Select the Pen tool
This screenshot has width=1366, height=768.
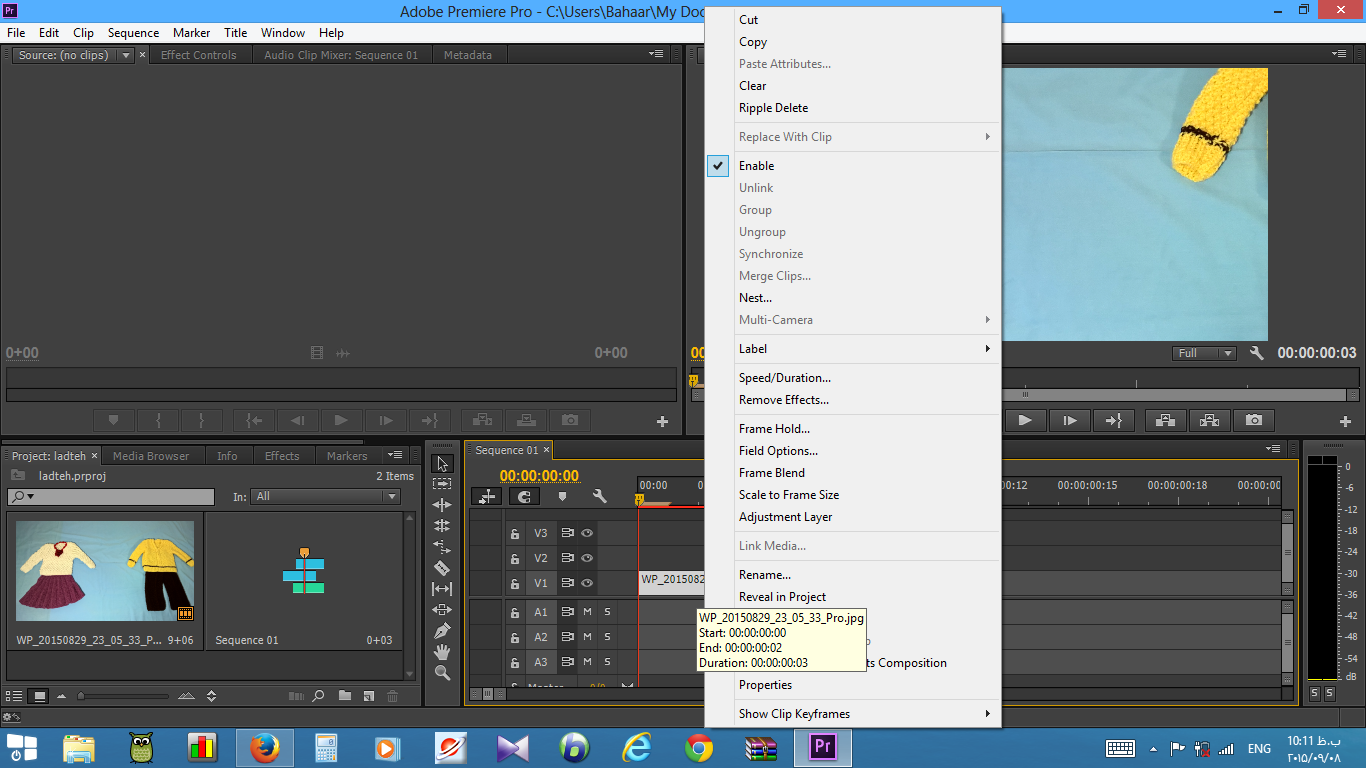click(x=442, y=631)
